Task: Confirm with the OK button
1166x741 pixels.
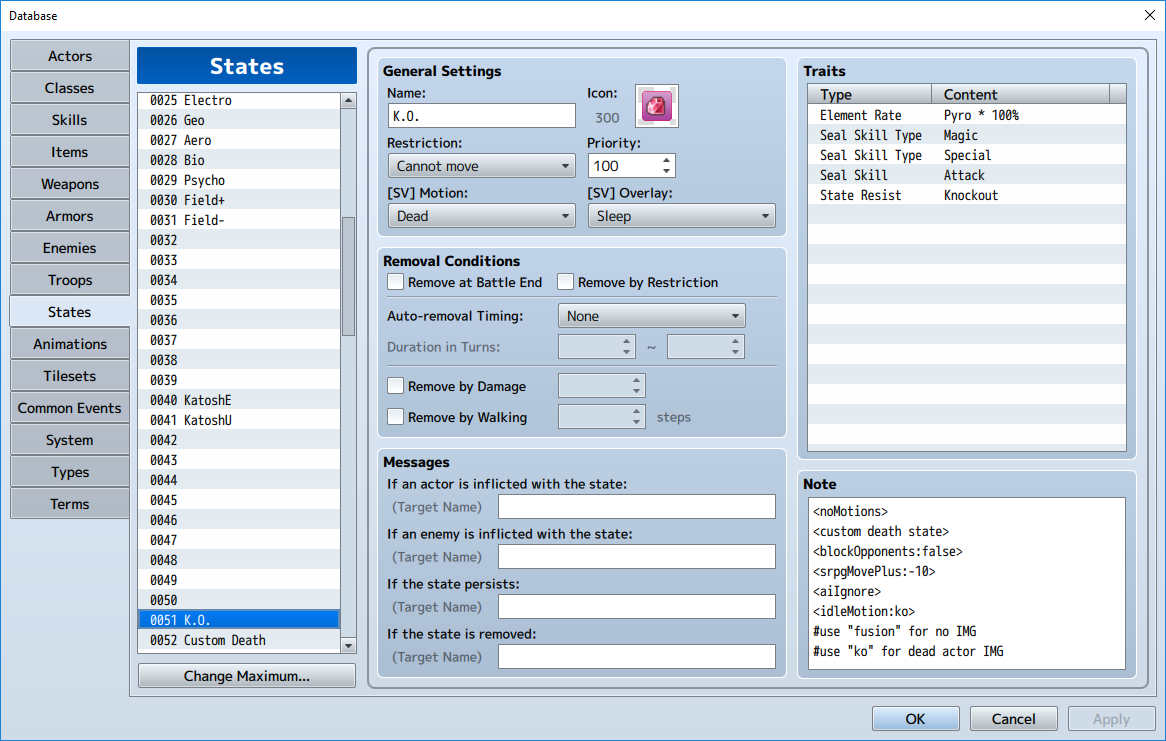Action: pos(915,719)
